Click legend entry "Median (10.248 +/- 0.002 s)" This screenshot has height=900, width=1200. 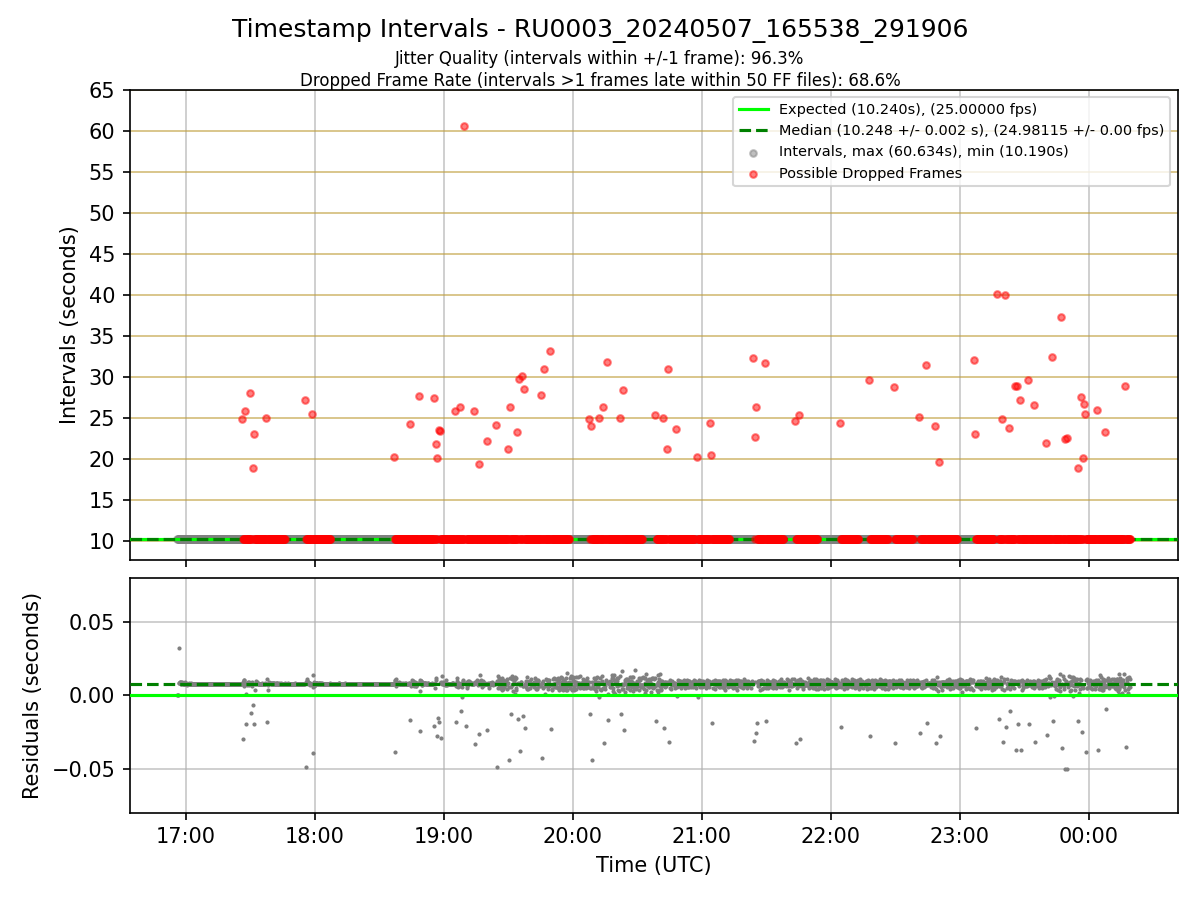(971, 130)
